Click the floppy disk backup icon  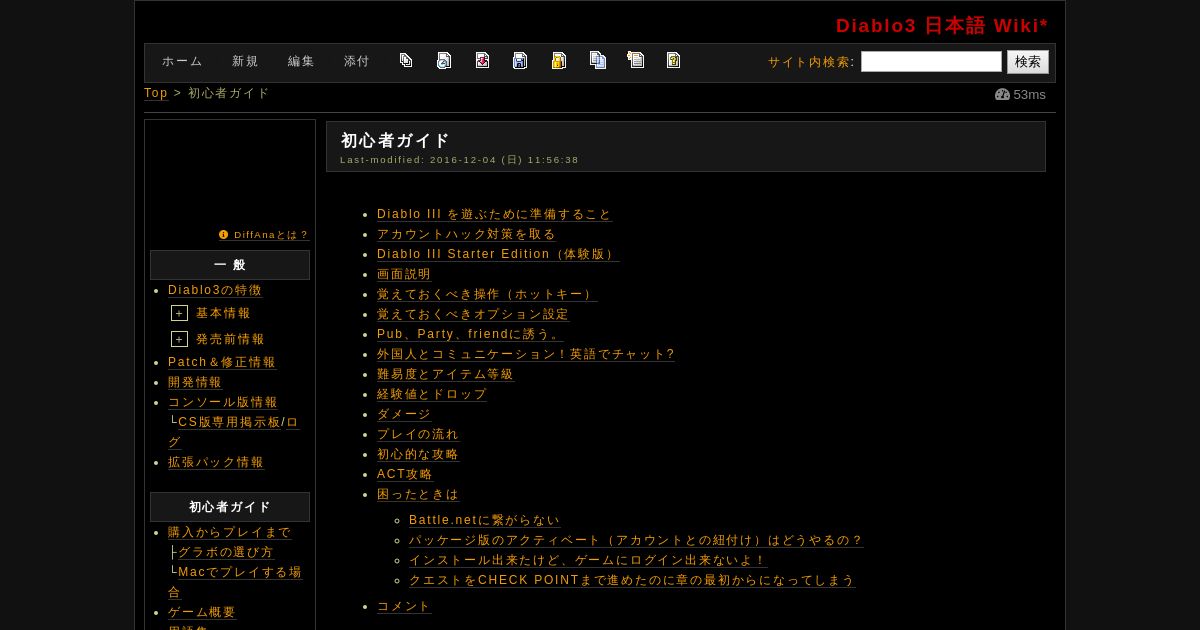(x=520, y=60)
